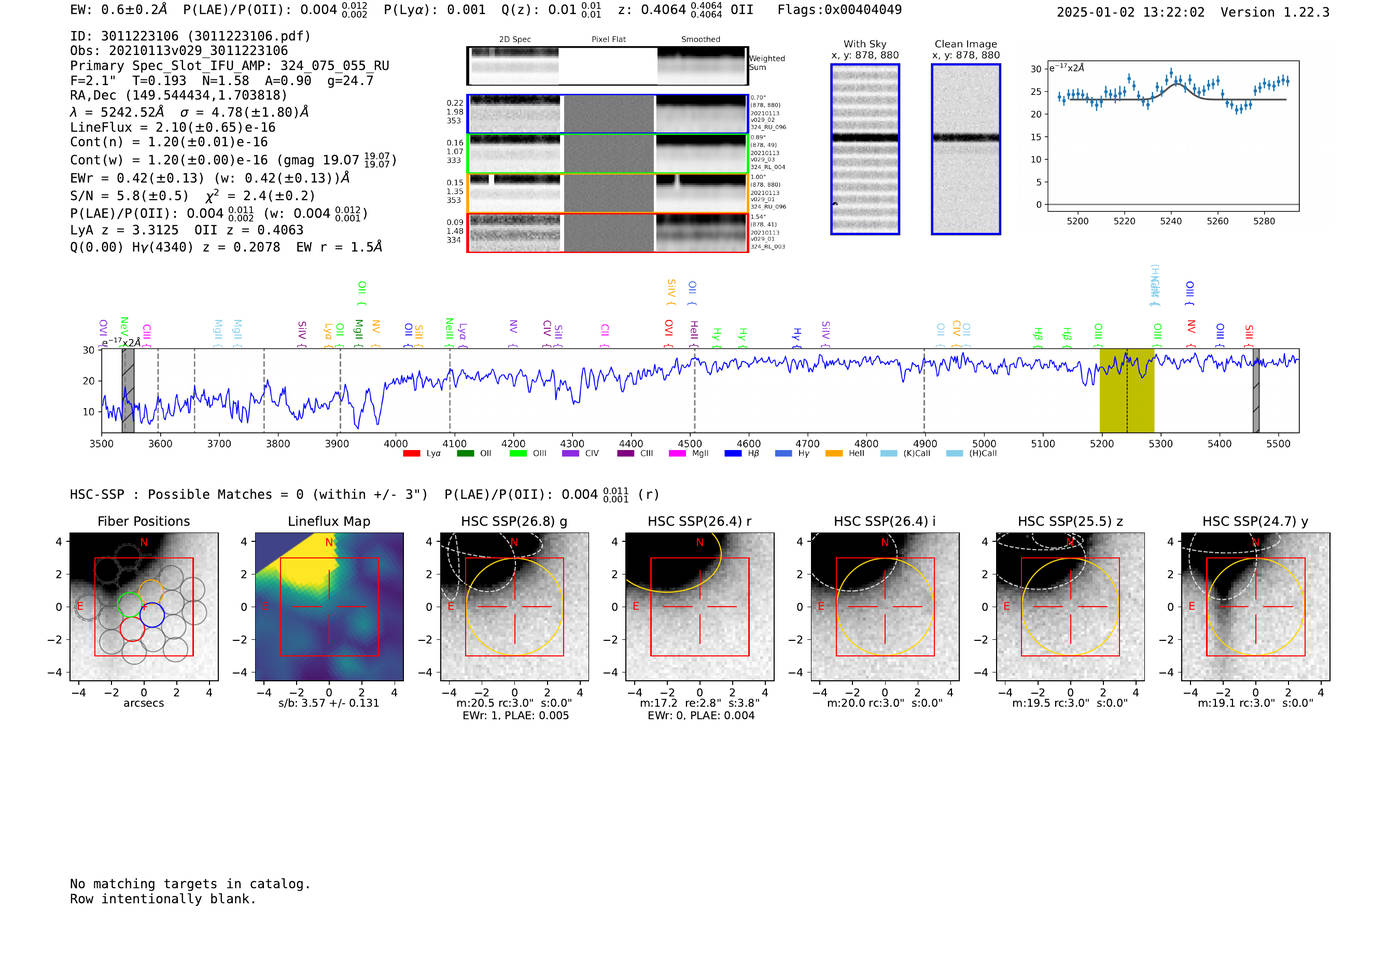Open the Fiber Positions cutout
This screenshot has width=1400, height=953.
click(x=143, y=607)
